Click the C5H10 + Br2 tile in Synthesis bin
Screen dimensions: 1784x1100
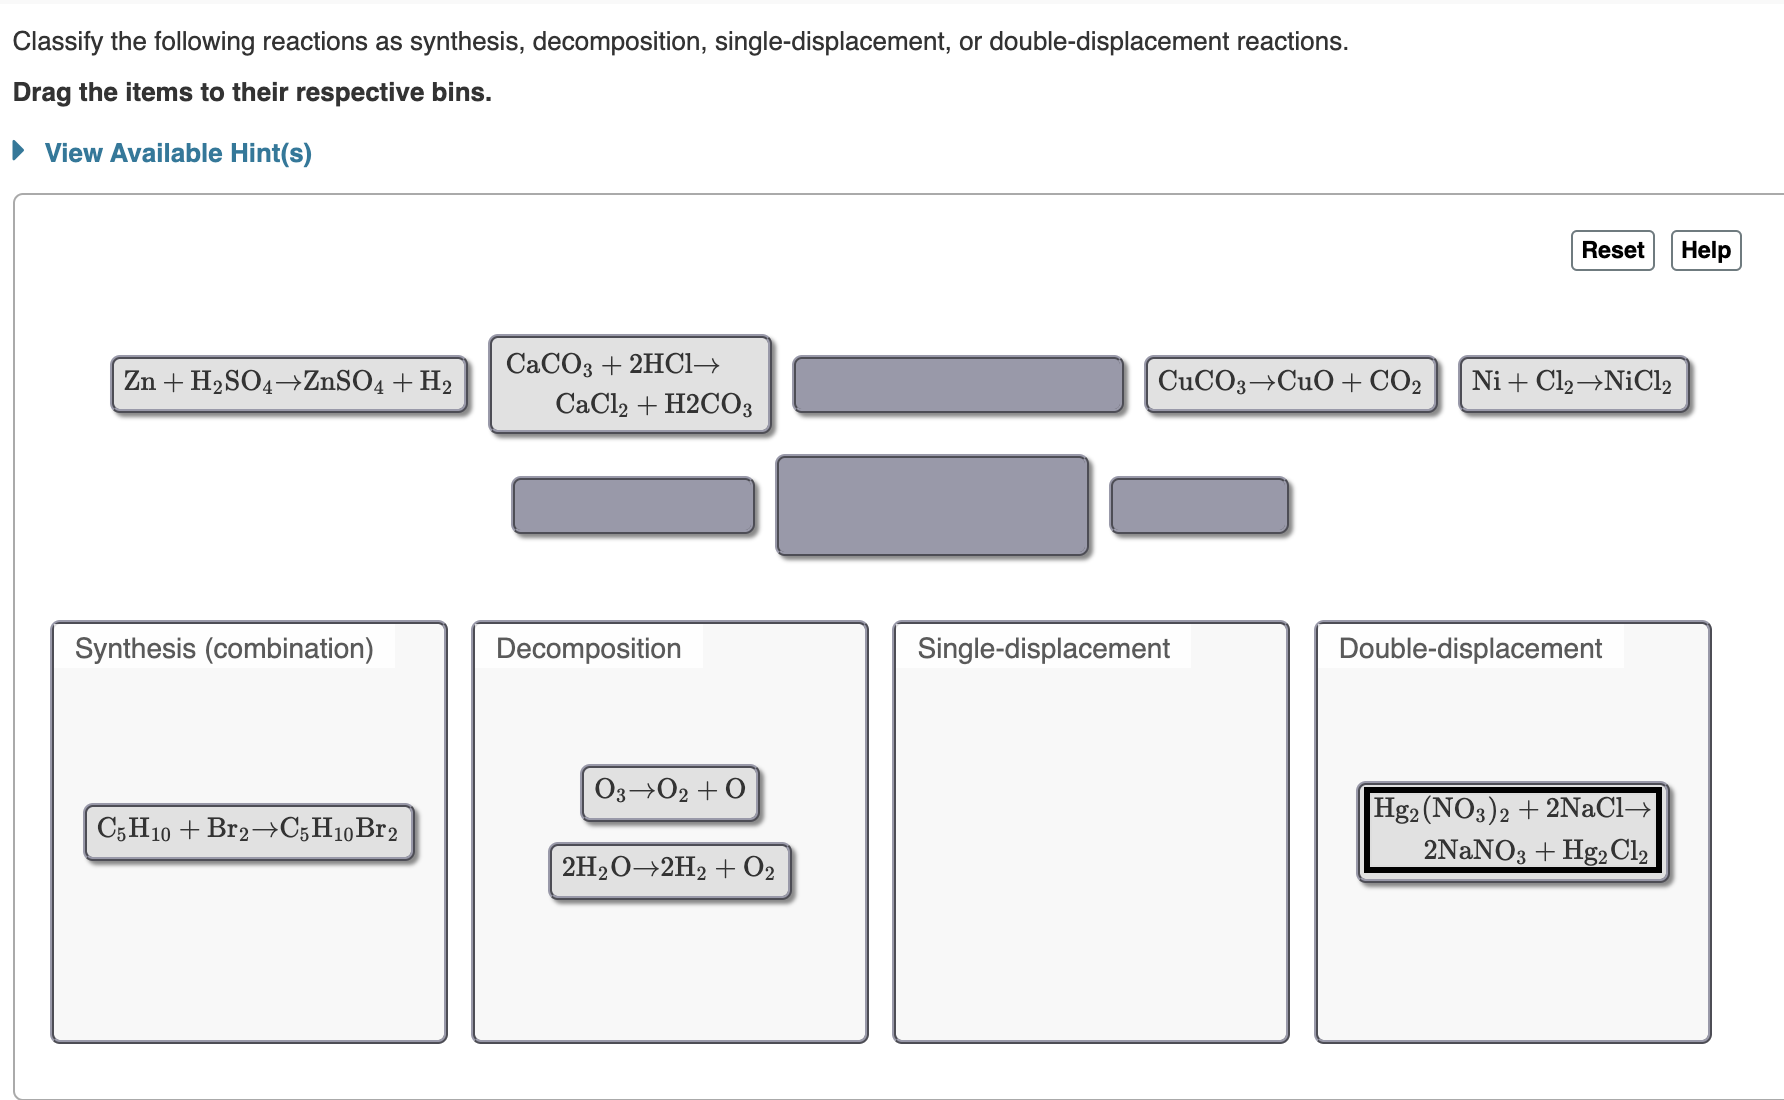coord(249,829)
